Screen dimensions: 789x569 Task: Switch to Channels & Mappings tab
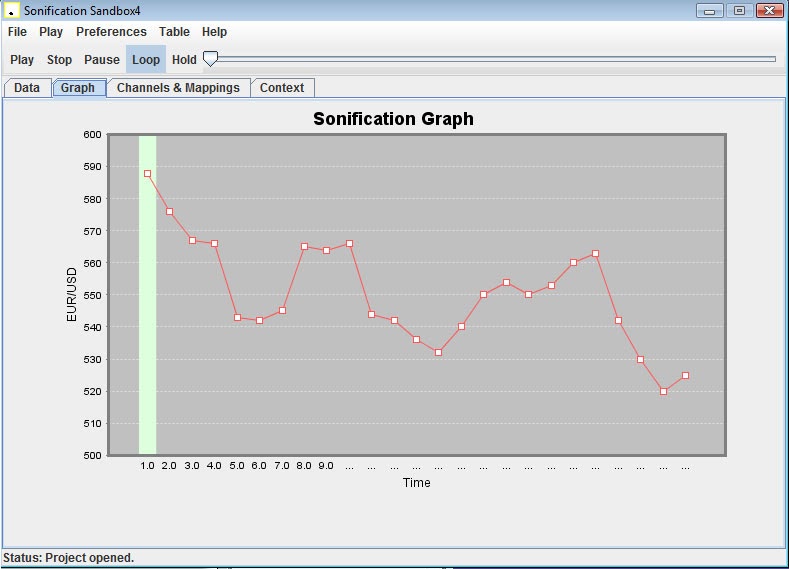coord(178,88)
